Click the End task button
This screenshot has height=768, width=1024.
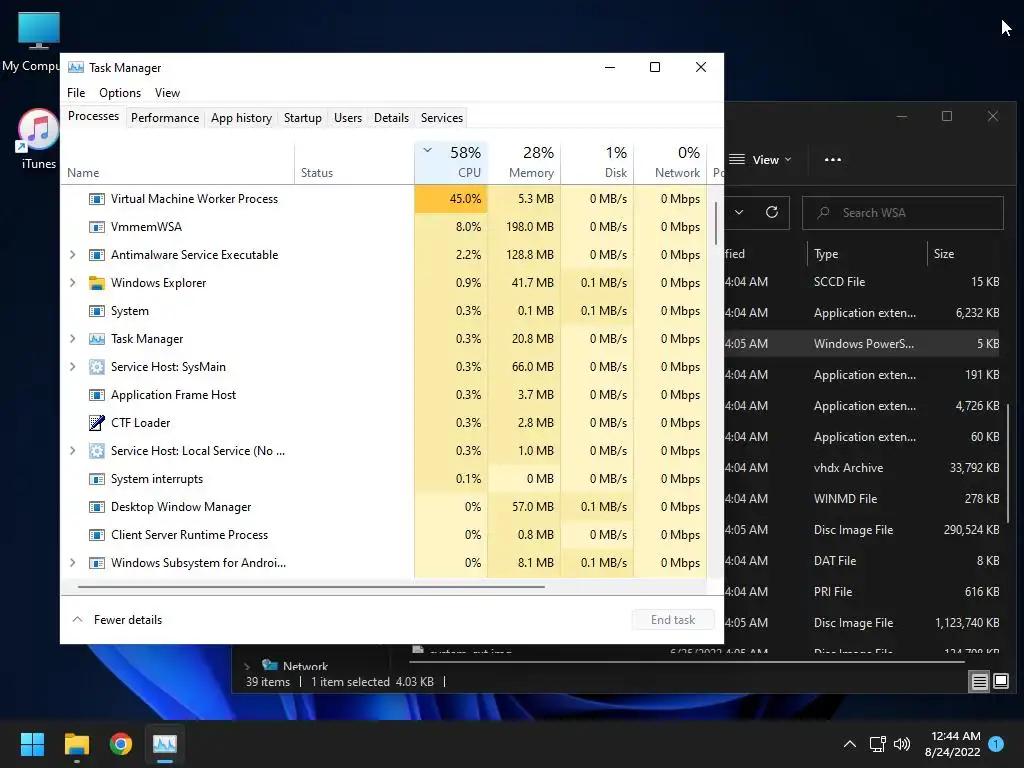click(x=673, y=620)
